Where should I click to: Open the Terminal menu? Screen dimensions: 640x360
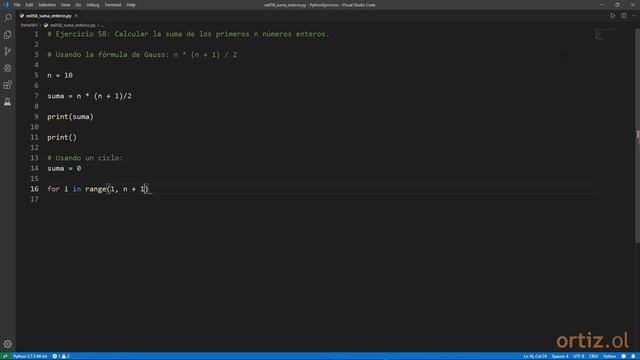pos(113,5)
